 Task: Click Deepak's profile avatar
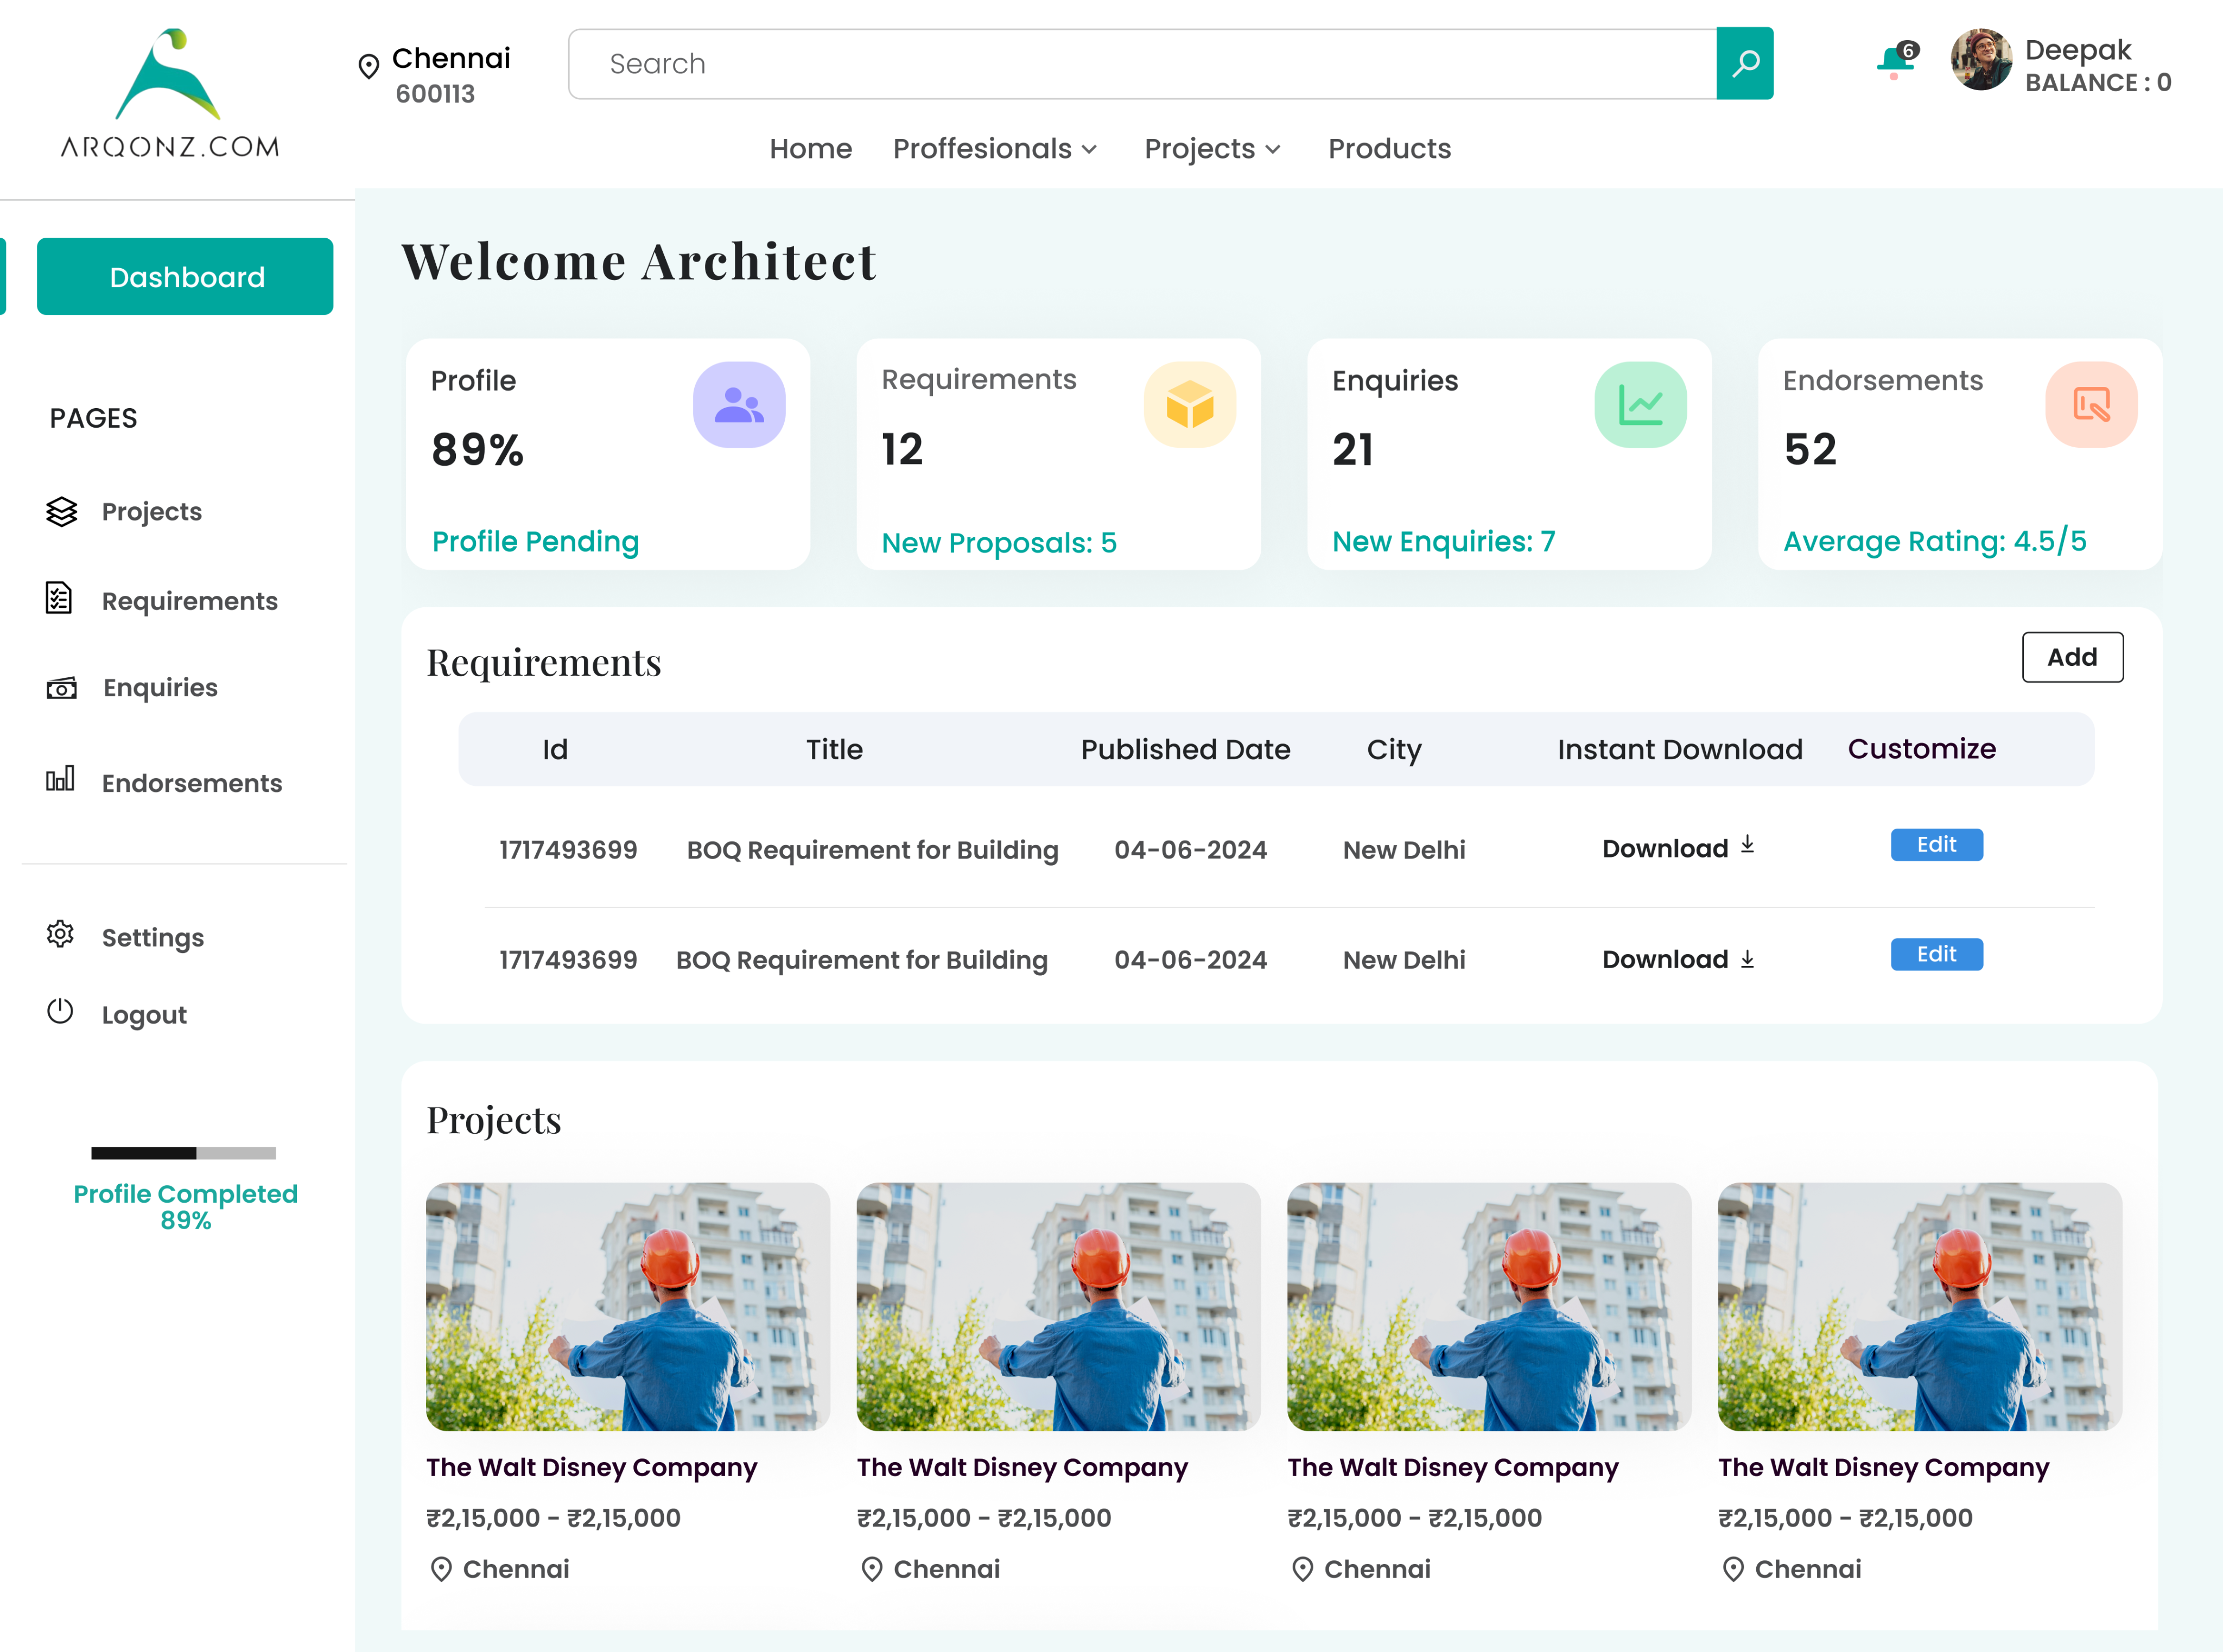coord(1981,60)
